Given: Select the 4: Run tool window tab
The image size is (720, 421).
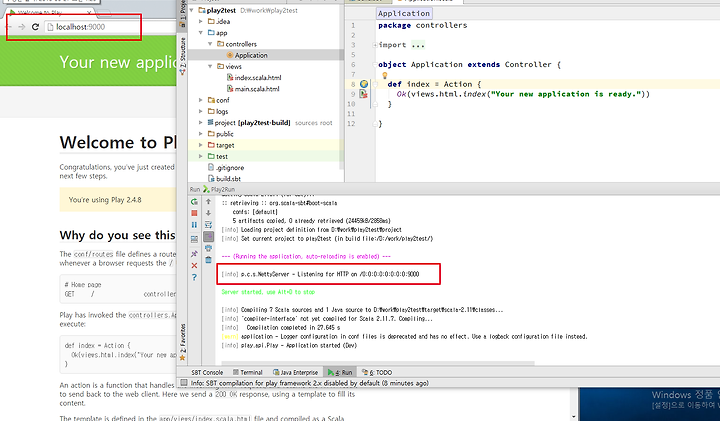Looking at the screenshot, I should tap(340, 372).
